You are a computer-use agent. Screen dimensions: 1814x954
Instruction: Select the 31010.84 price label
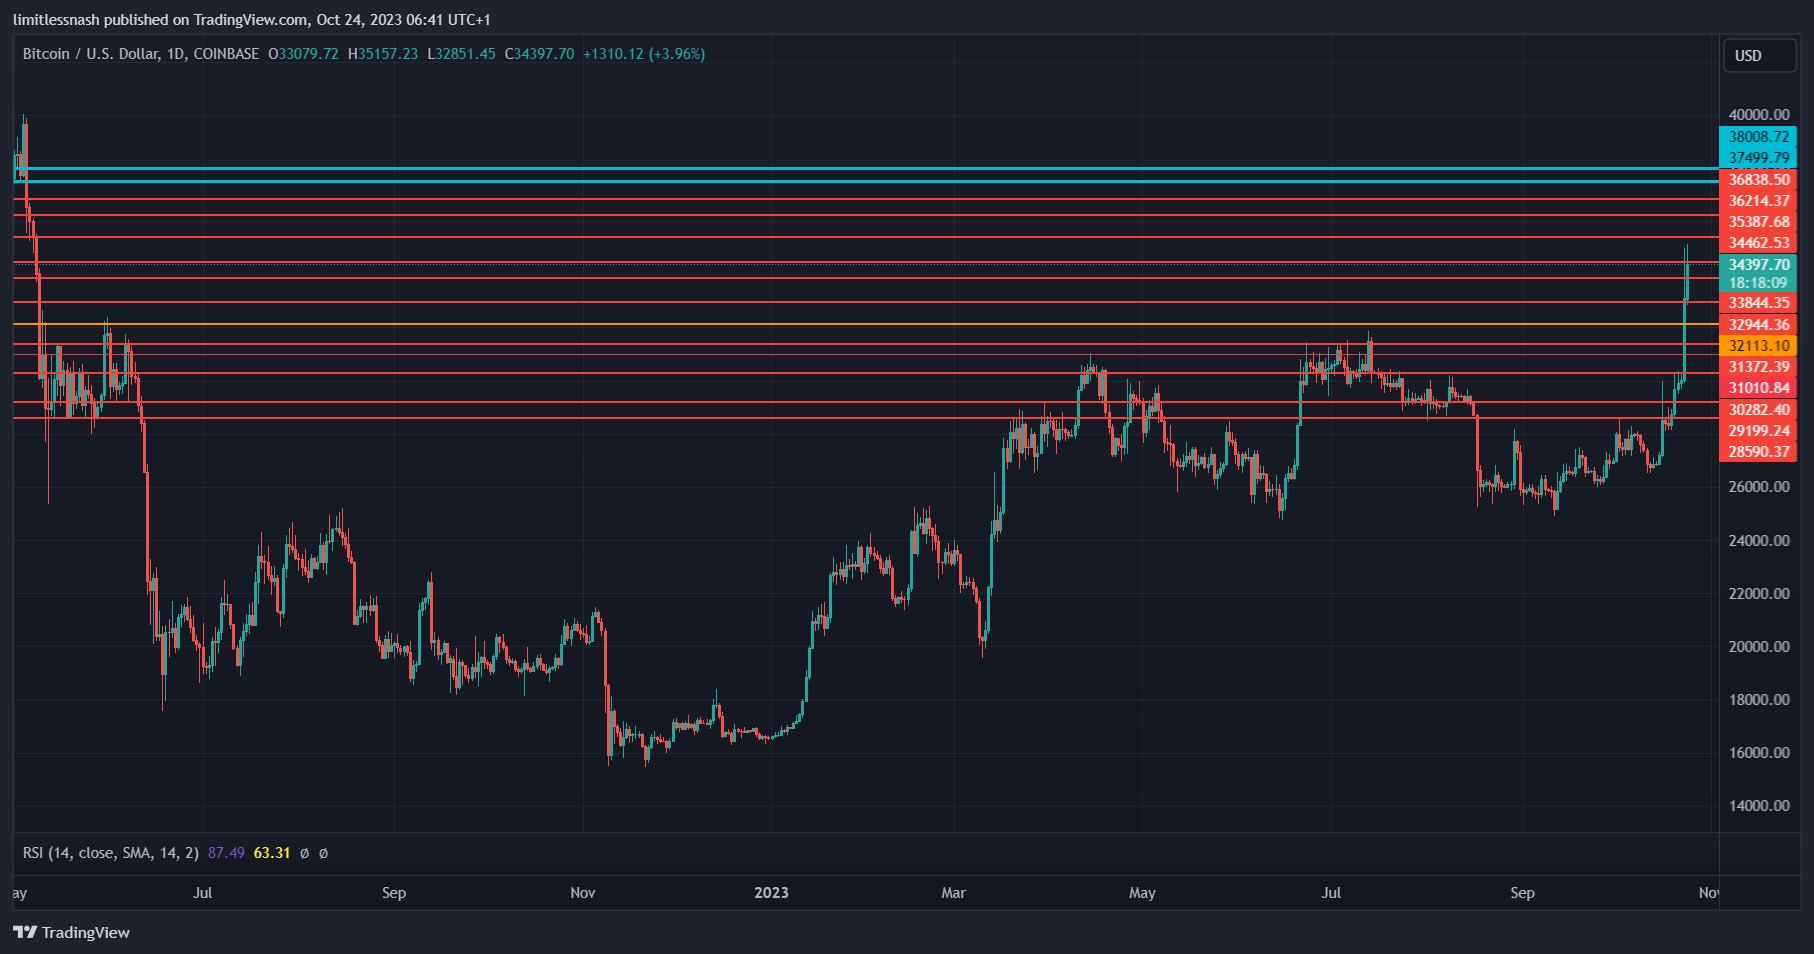click(1758, 388)
